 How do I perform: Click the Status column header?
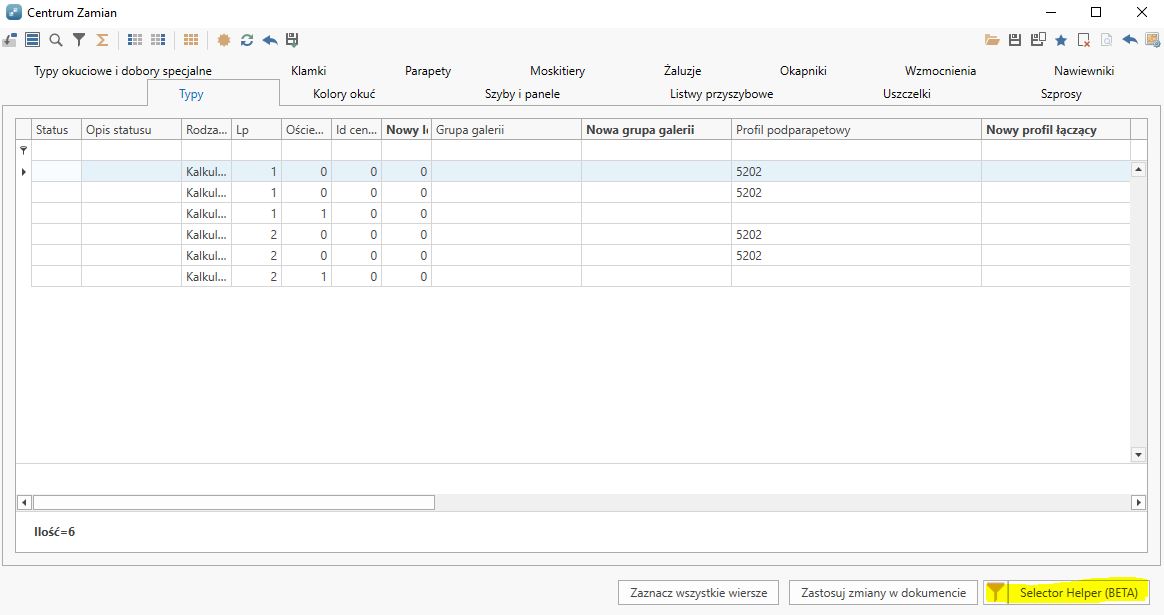tap(56, 129)
